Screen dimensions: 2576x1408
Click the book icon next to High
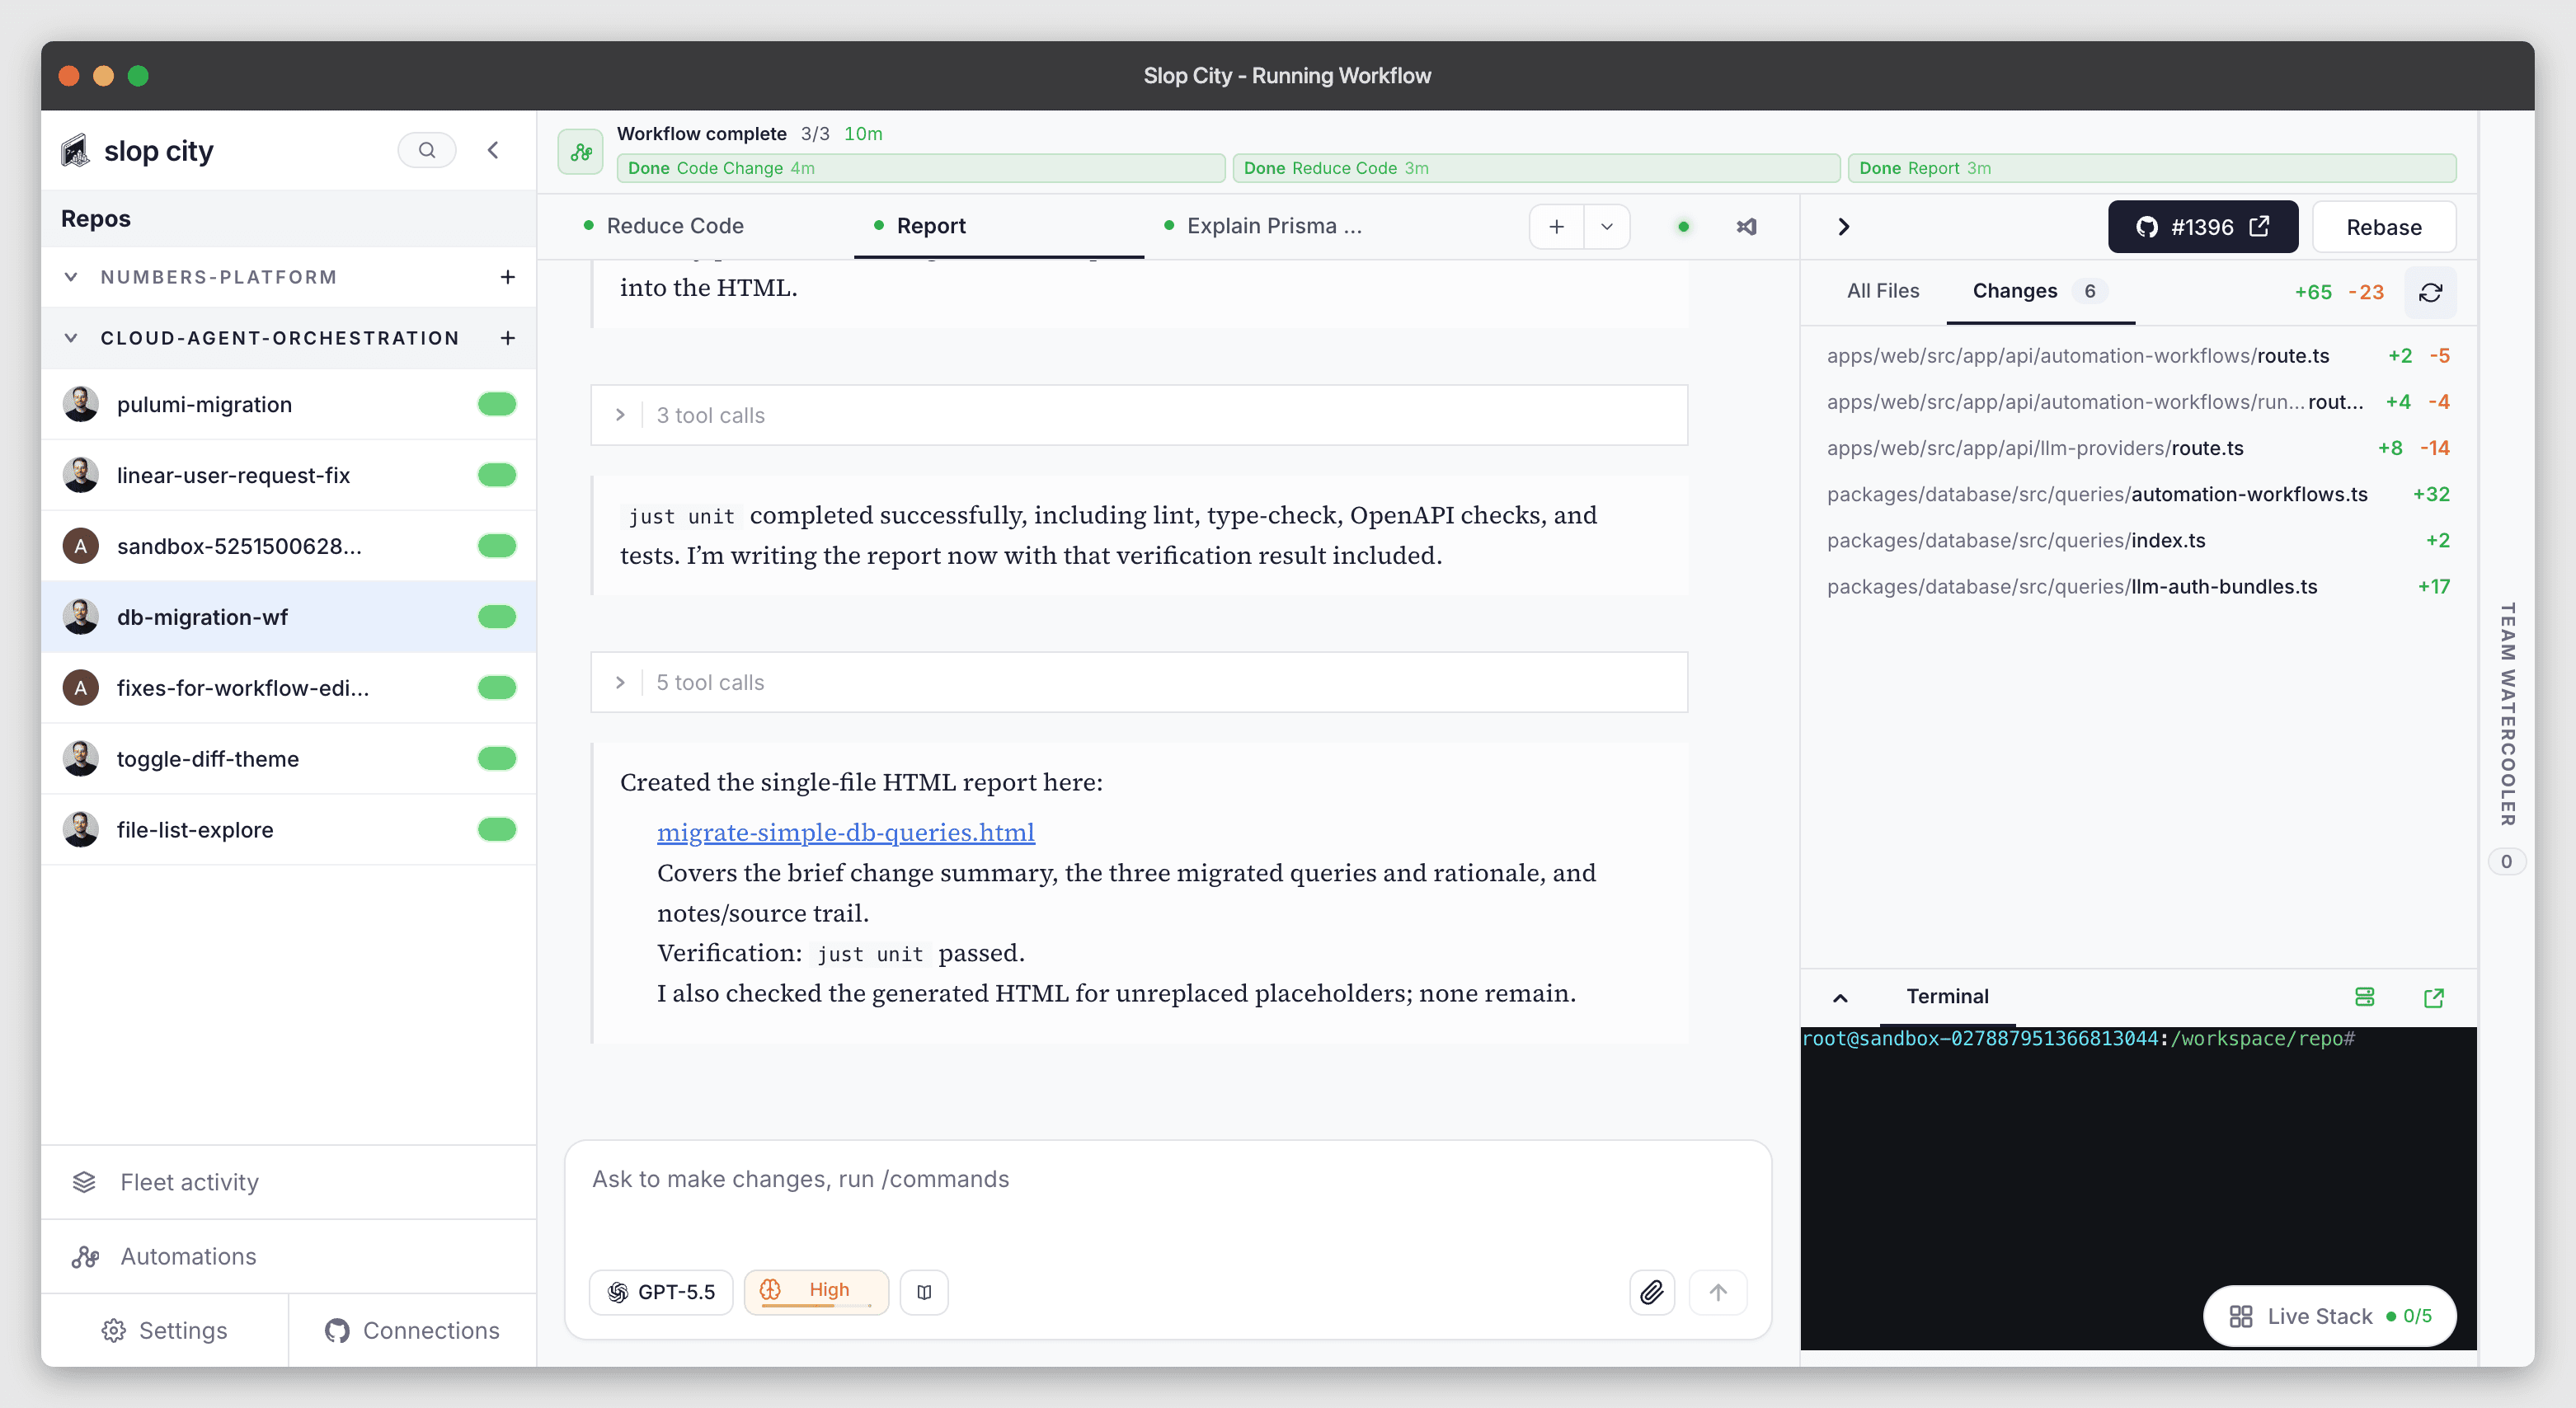(924, 1292)
